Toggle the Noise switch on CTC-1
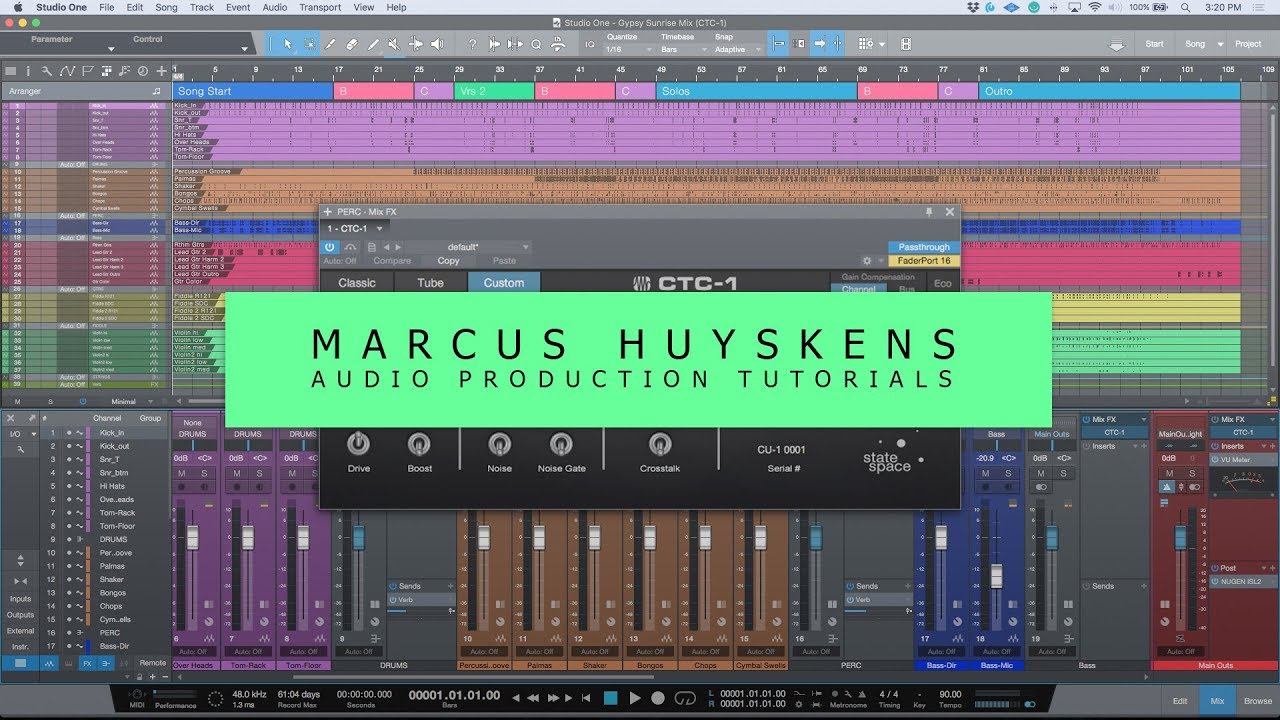The height and width of the screenshot is (720, 1280). tap(499, 444)
